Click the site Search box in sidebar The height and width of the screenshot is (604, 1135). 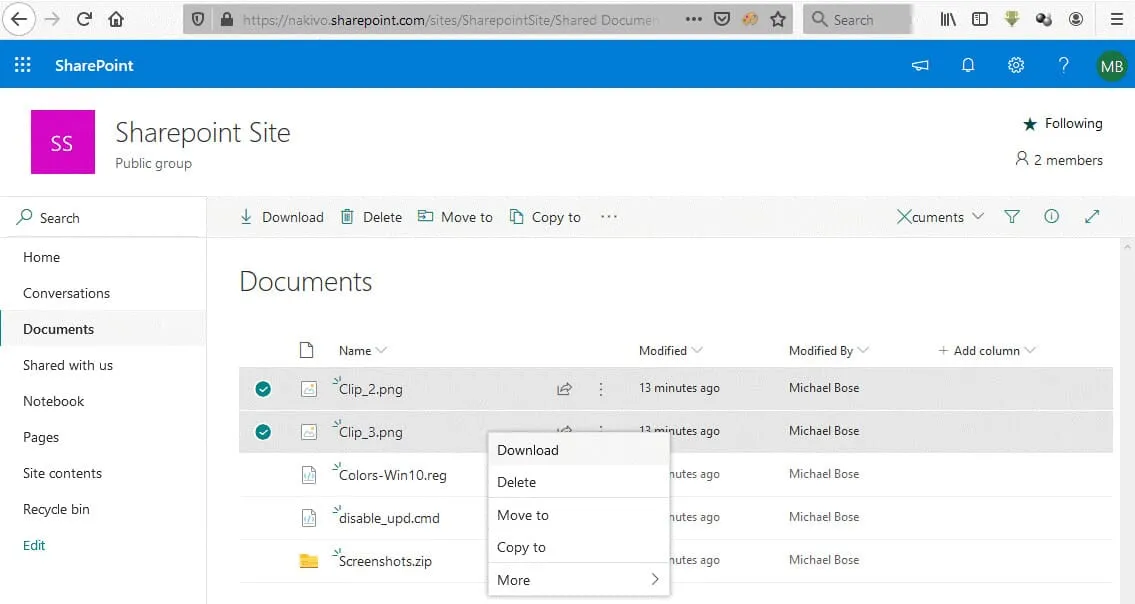(100, 218)
